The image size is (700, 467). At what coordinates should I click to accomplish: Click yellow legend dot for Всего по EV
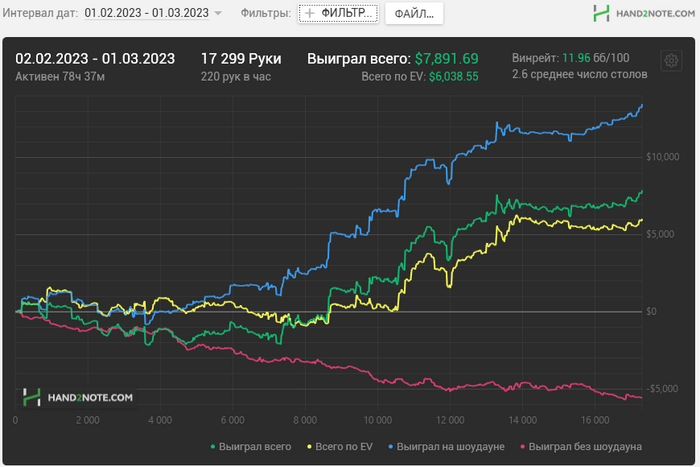pyautogui.click(x=309, y=446)
